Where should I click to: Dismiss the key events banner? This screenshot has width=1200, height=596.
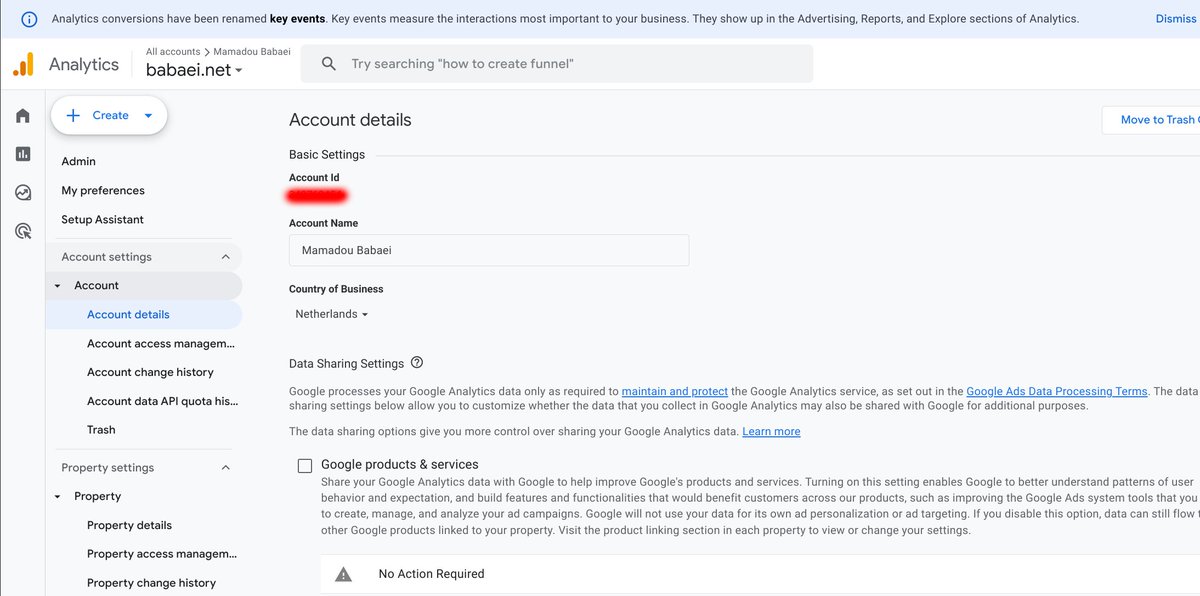pos(1175,19)
